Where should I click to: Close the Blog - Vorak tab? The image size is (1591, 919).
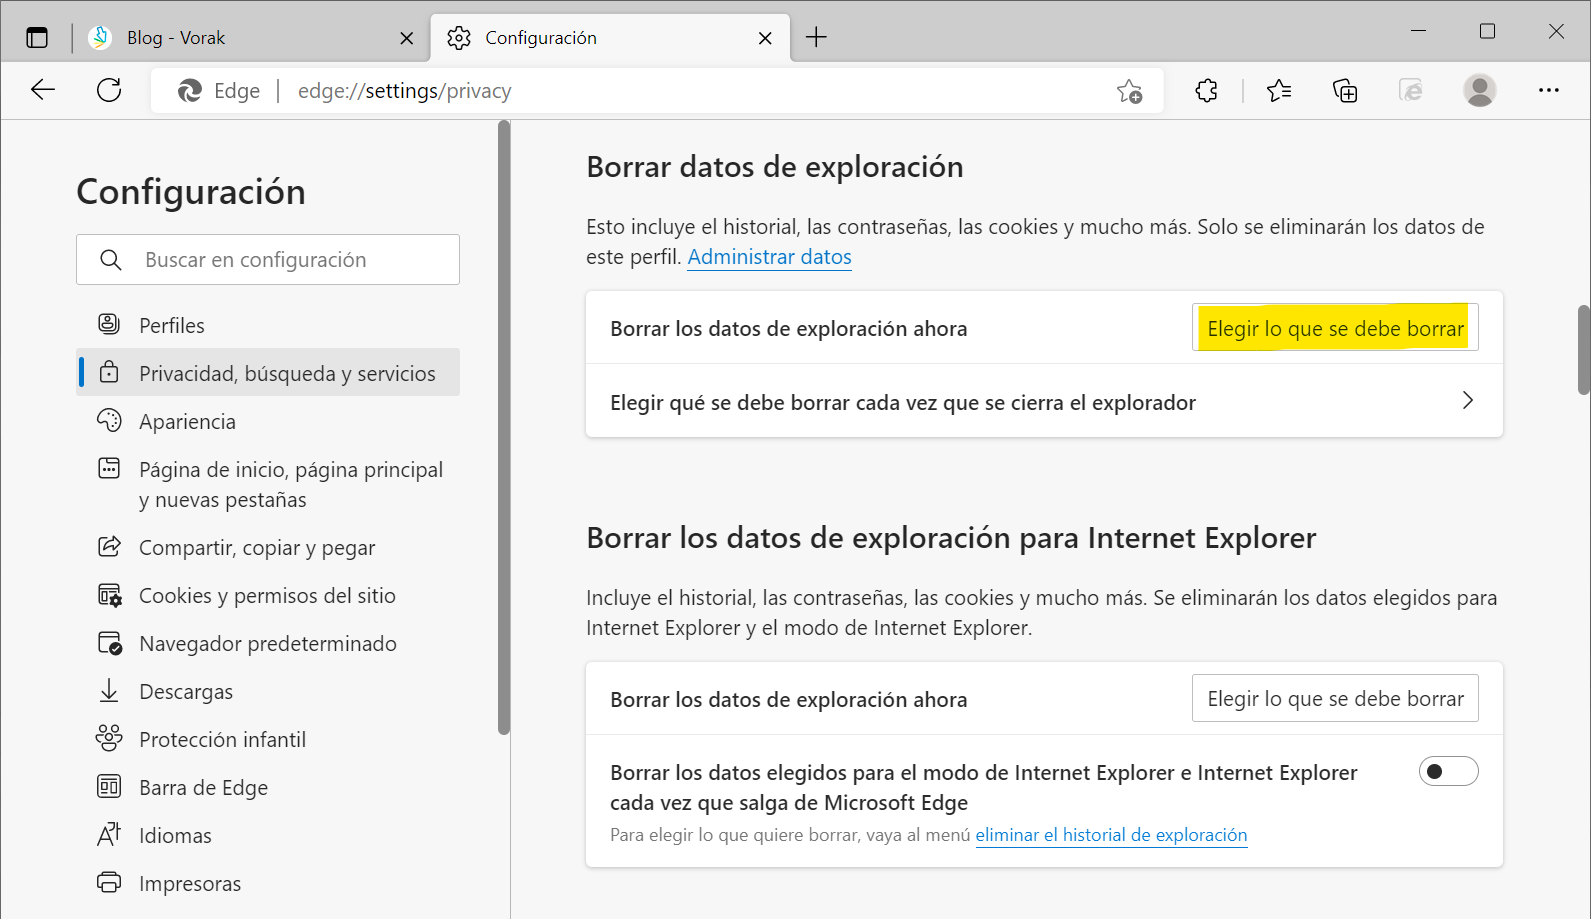pyautogui.click(x=406, y=38)
